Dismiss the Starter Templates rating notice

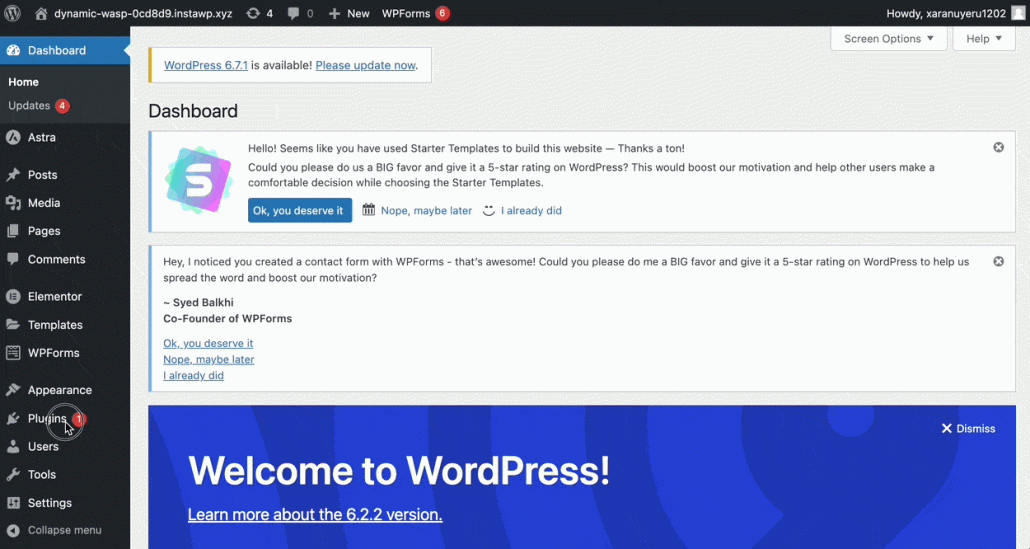(x=998, y=147)
